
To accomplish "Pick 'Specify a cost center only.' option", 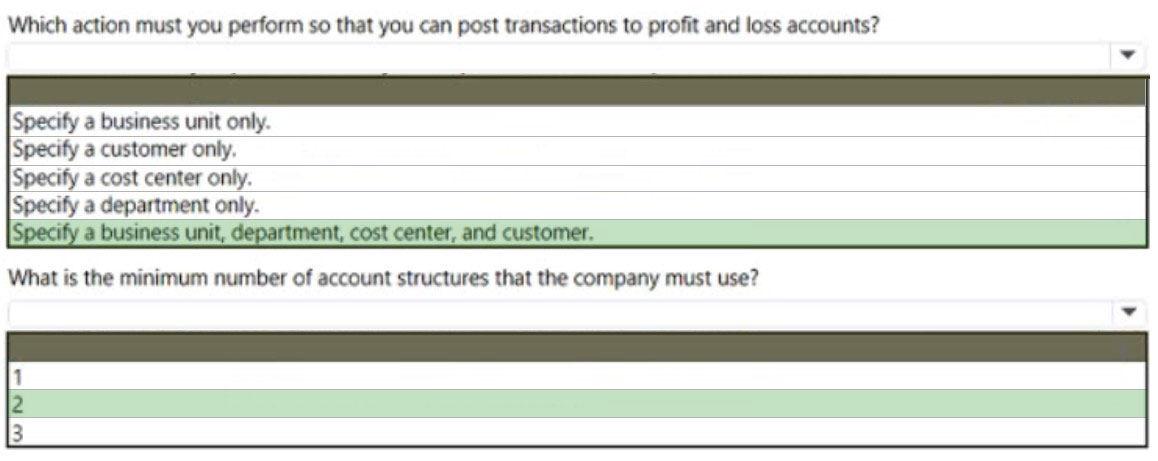I will [578, 178].
